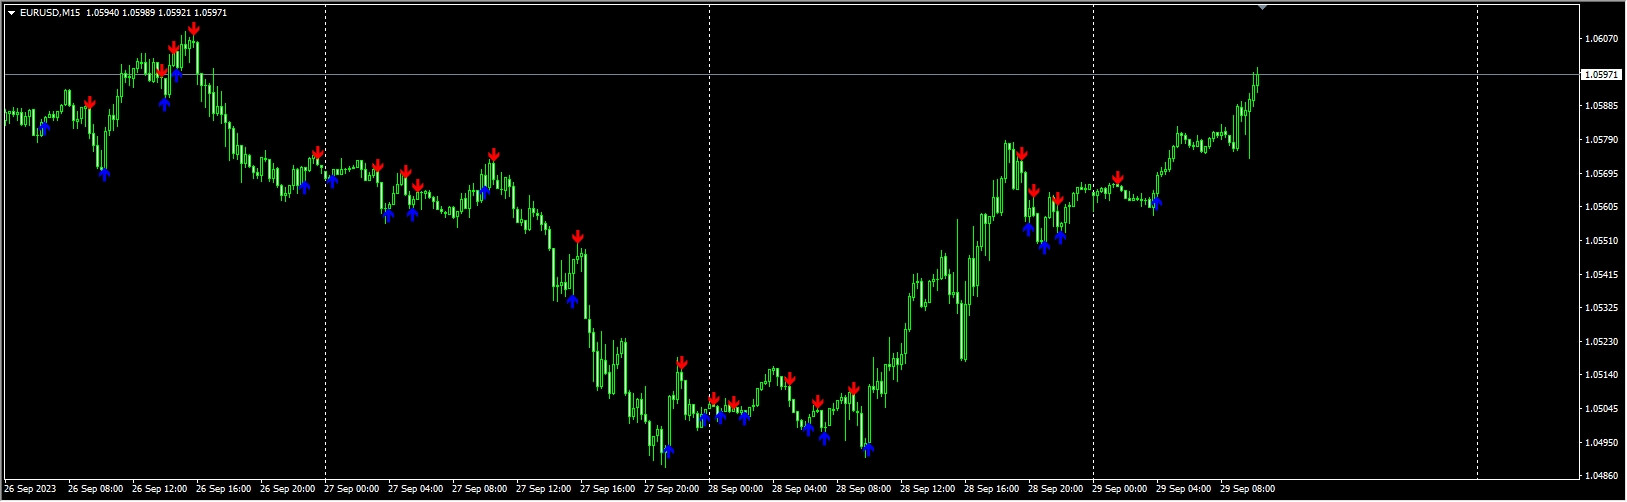
Task: Click the 1.05230 price scale label
Action: (1601, 342)
